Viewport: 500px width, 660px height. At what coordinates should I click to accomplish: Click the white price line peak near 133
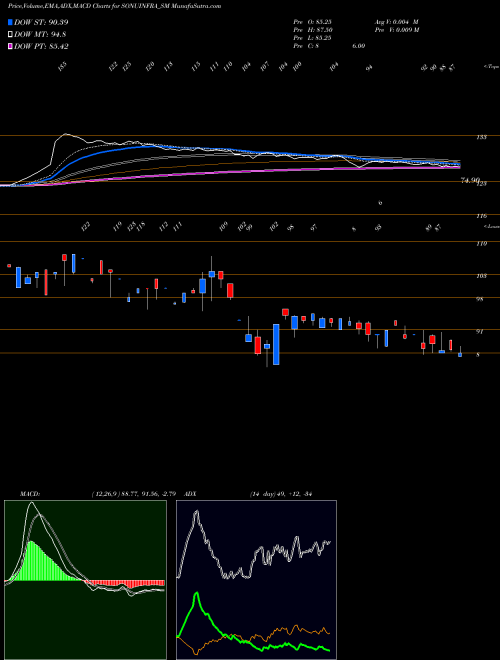point(66,135)
